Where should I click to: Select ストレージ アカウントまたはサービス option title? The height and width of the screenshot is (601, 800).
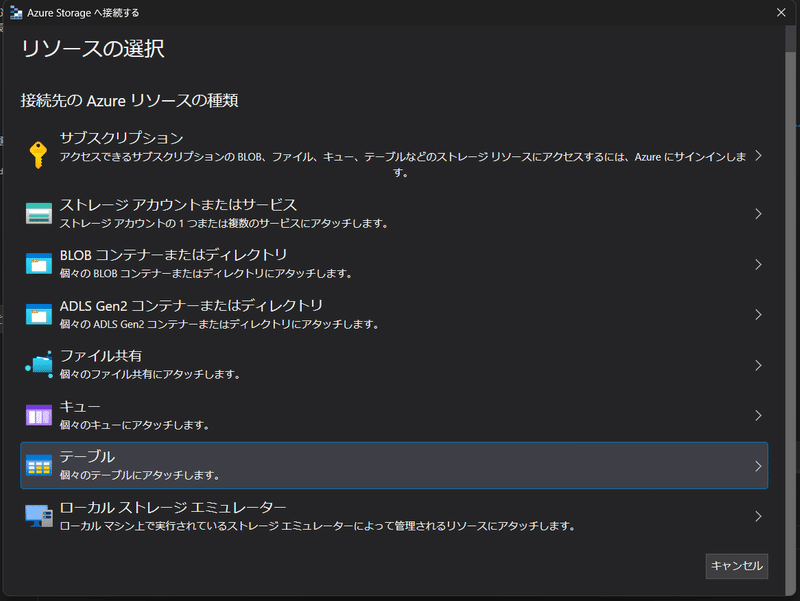(178, 205)
